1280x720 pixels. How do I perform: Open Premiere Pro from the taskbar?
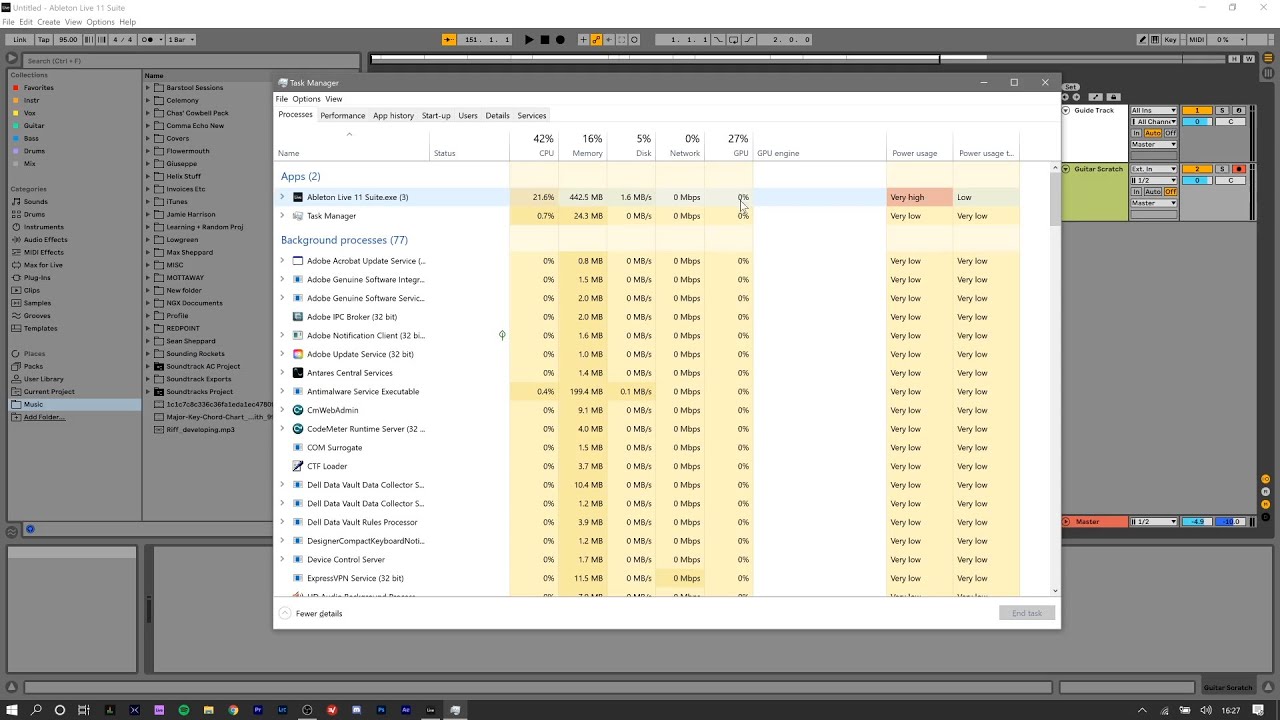pos(258,710)
